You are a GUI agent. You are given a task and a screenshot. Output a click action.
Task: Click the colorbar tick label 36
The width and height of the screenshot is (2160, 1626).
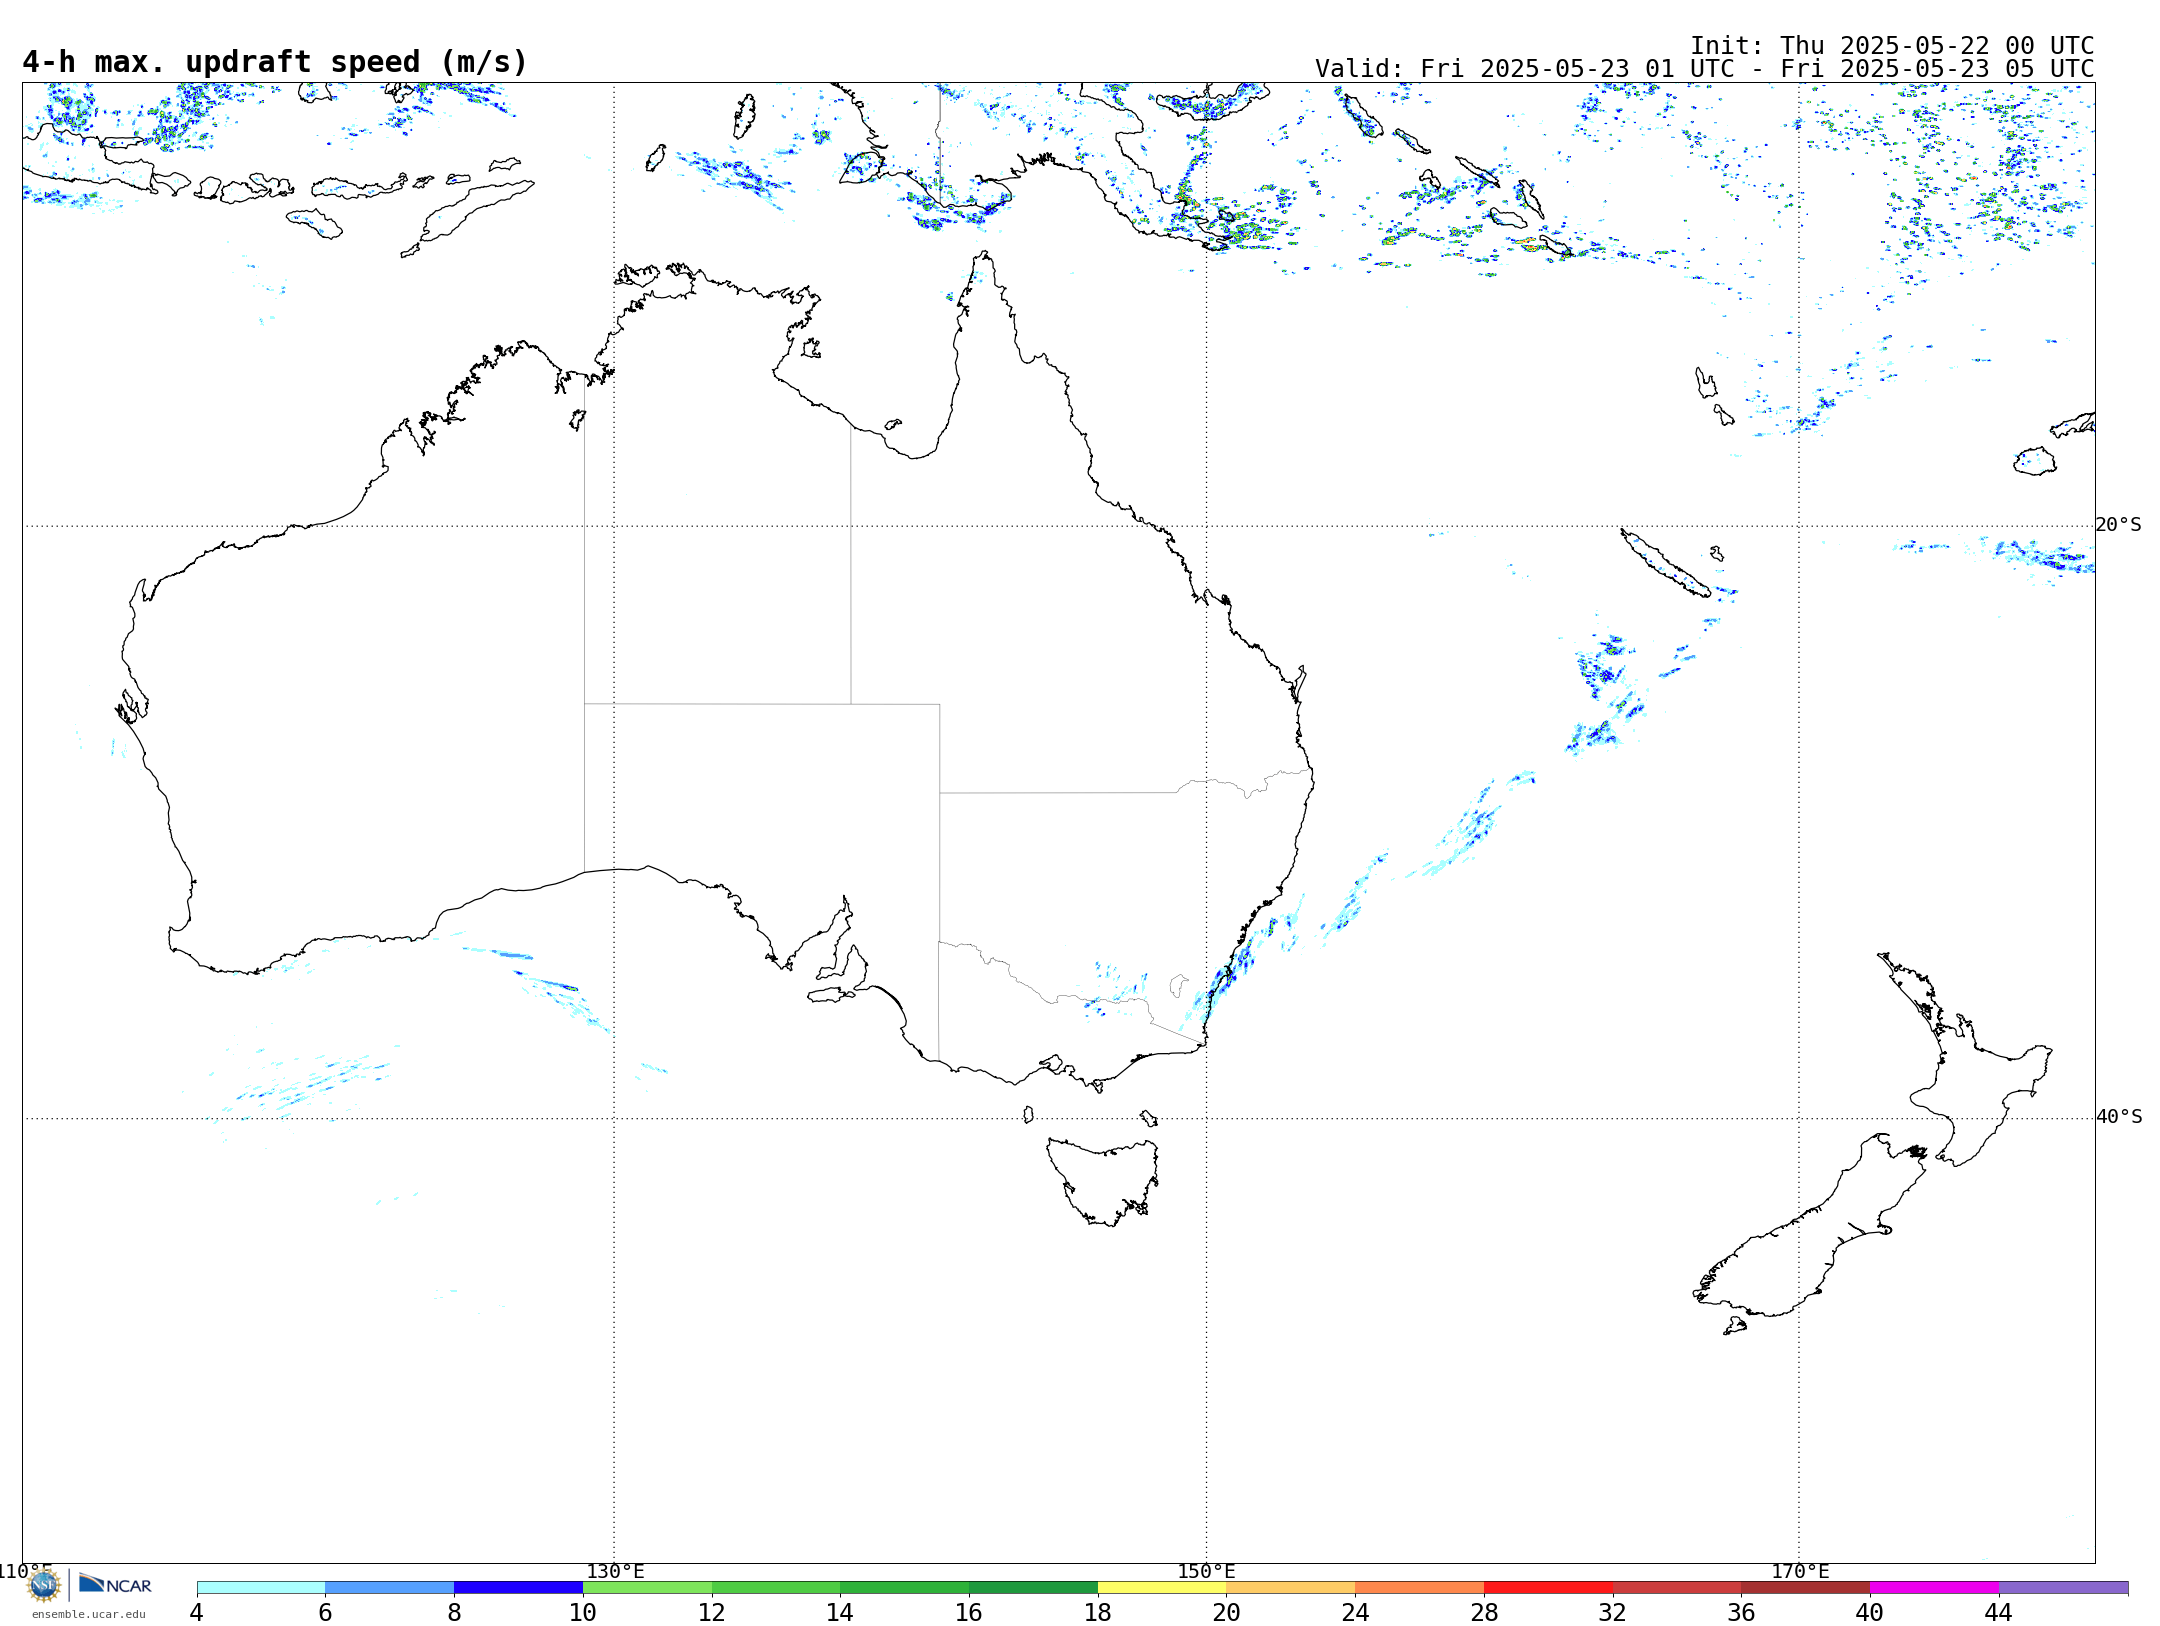tap(1741, 1613)
